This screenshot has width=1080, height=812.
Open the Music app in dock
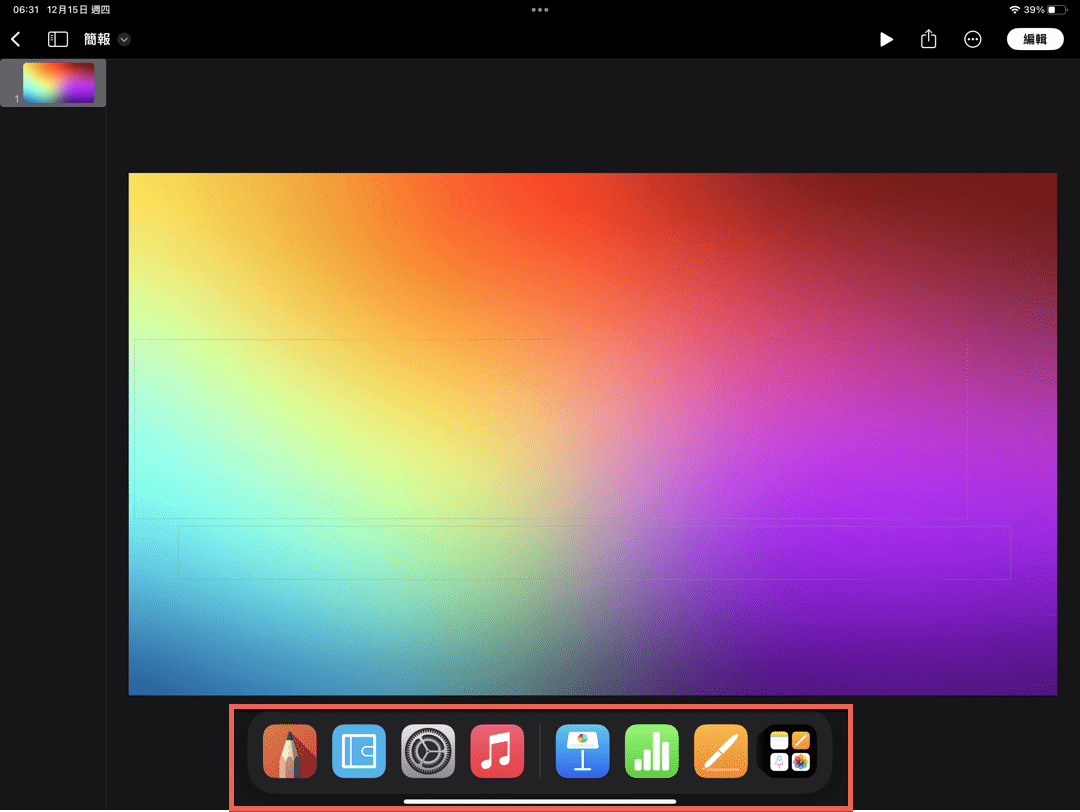point(497,751)
